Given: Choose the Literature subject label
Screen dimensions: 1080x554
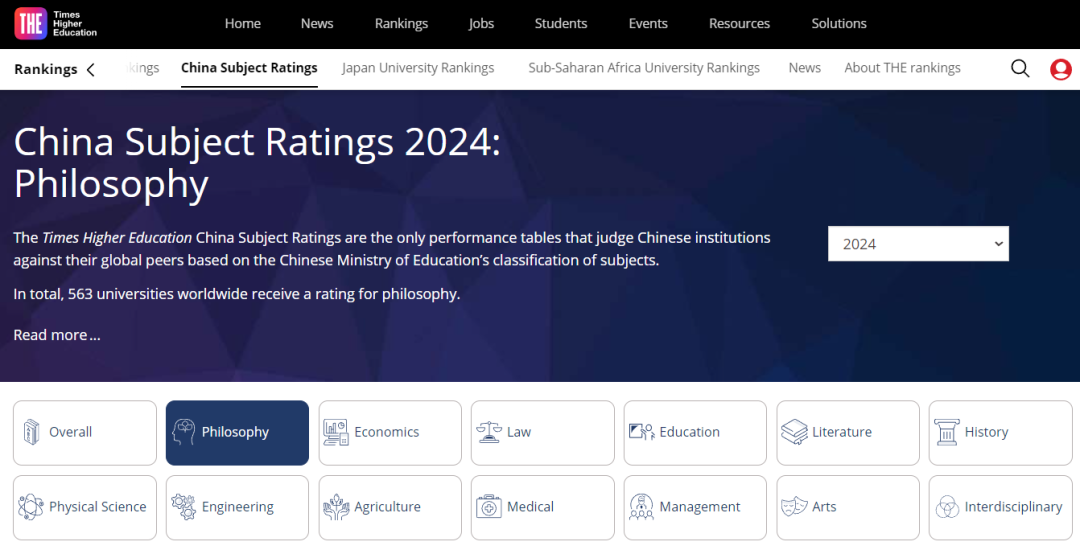Looking at the screenshot, I should [x=842, y=432].
